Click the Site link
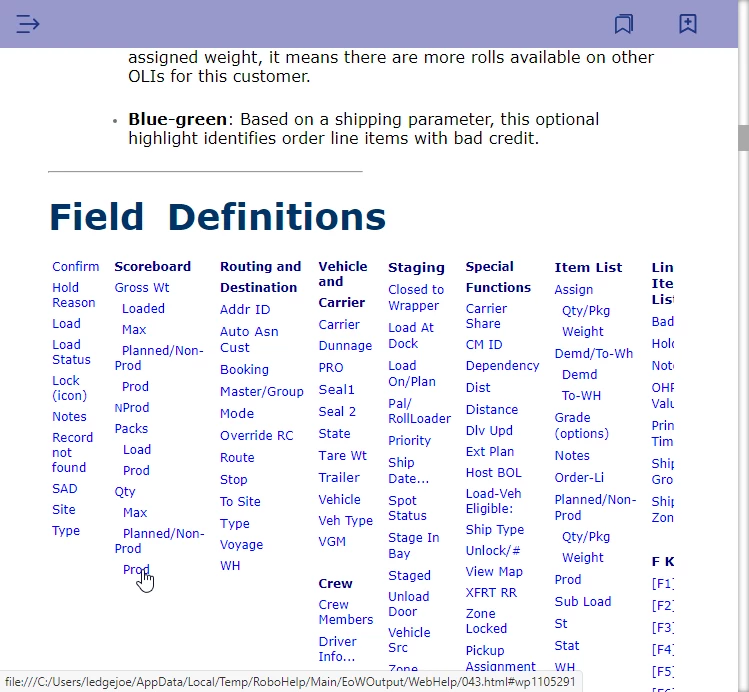 click(x=64, y=510)
